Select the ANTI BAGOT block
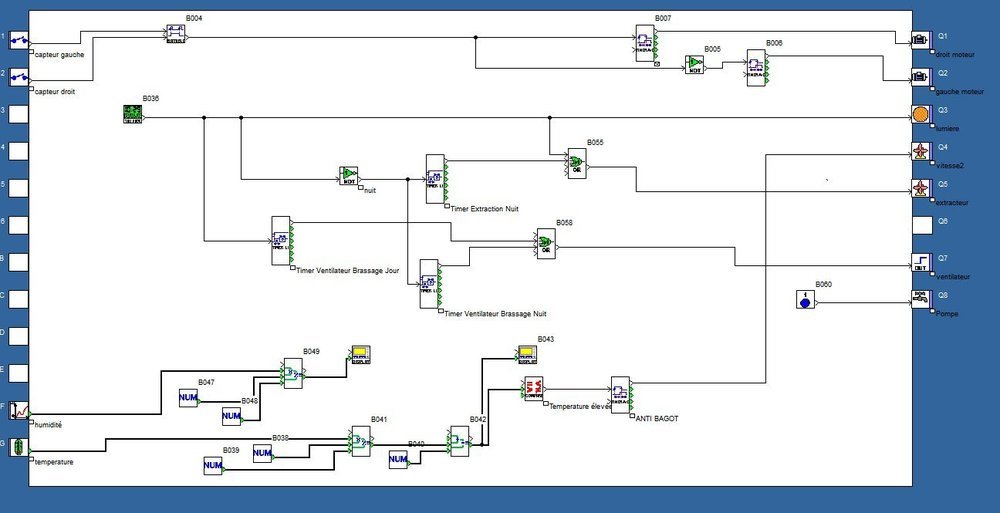This screenshot has width=1000, height=513. [621, 395]
